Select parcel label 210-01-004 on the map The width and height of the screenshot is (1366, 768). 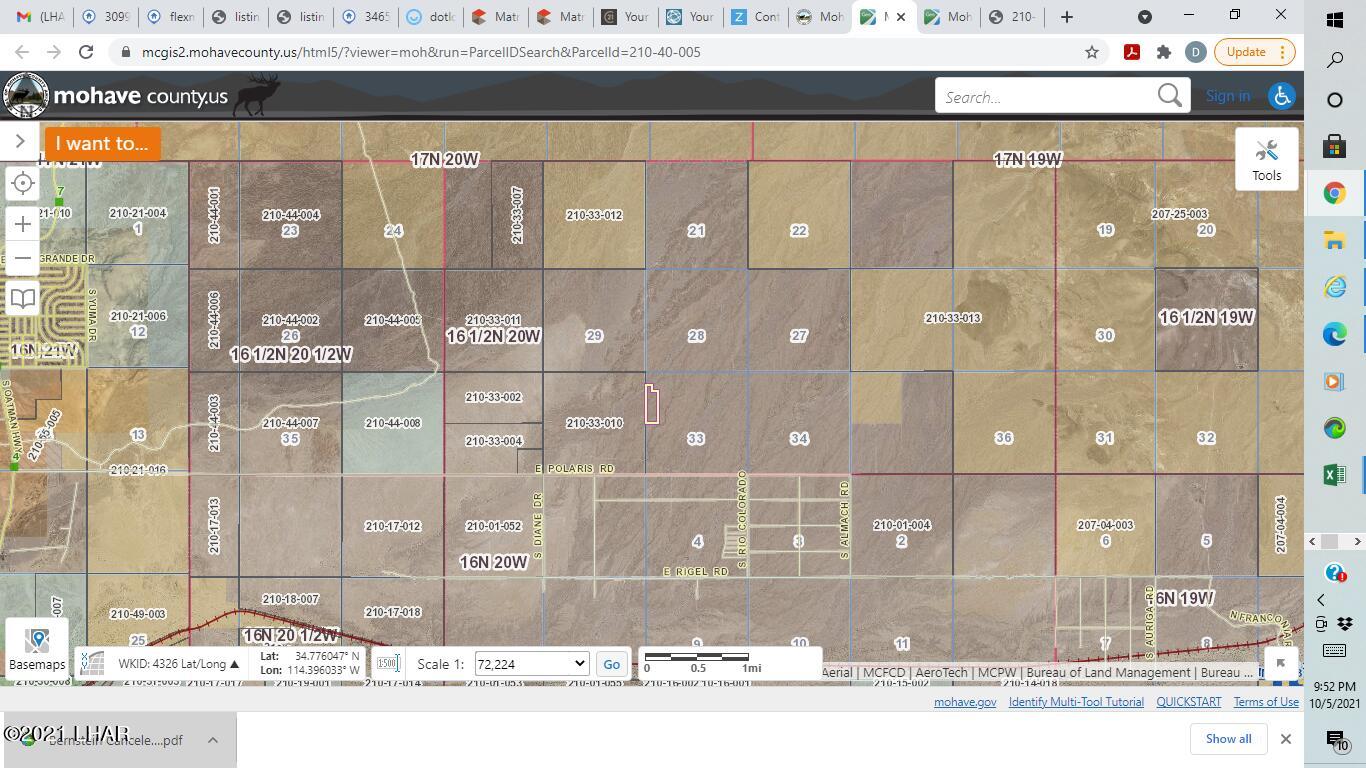tap(901, 525)
